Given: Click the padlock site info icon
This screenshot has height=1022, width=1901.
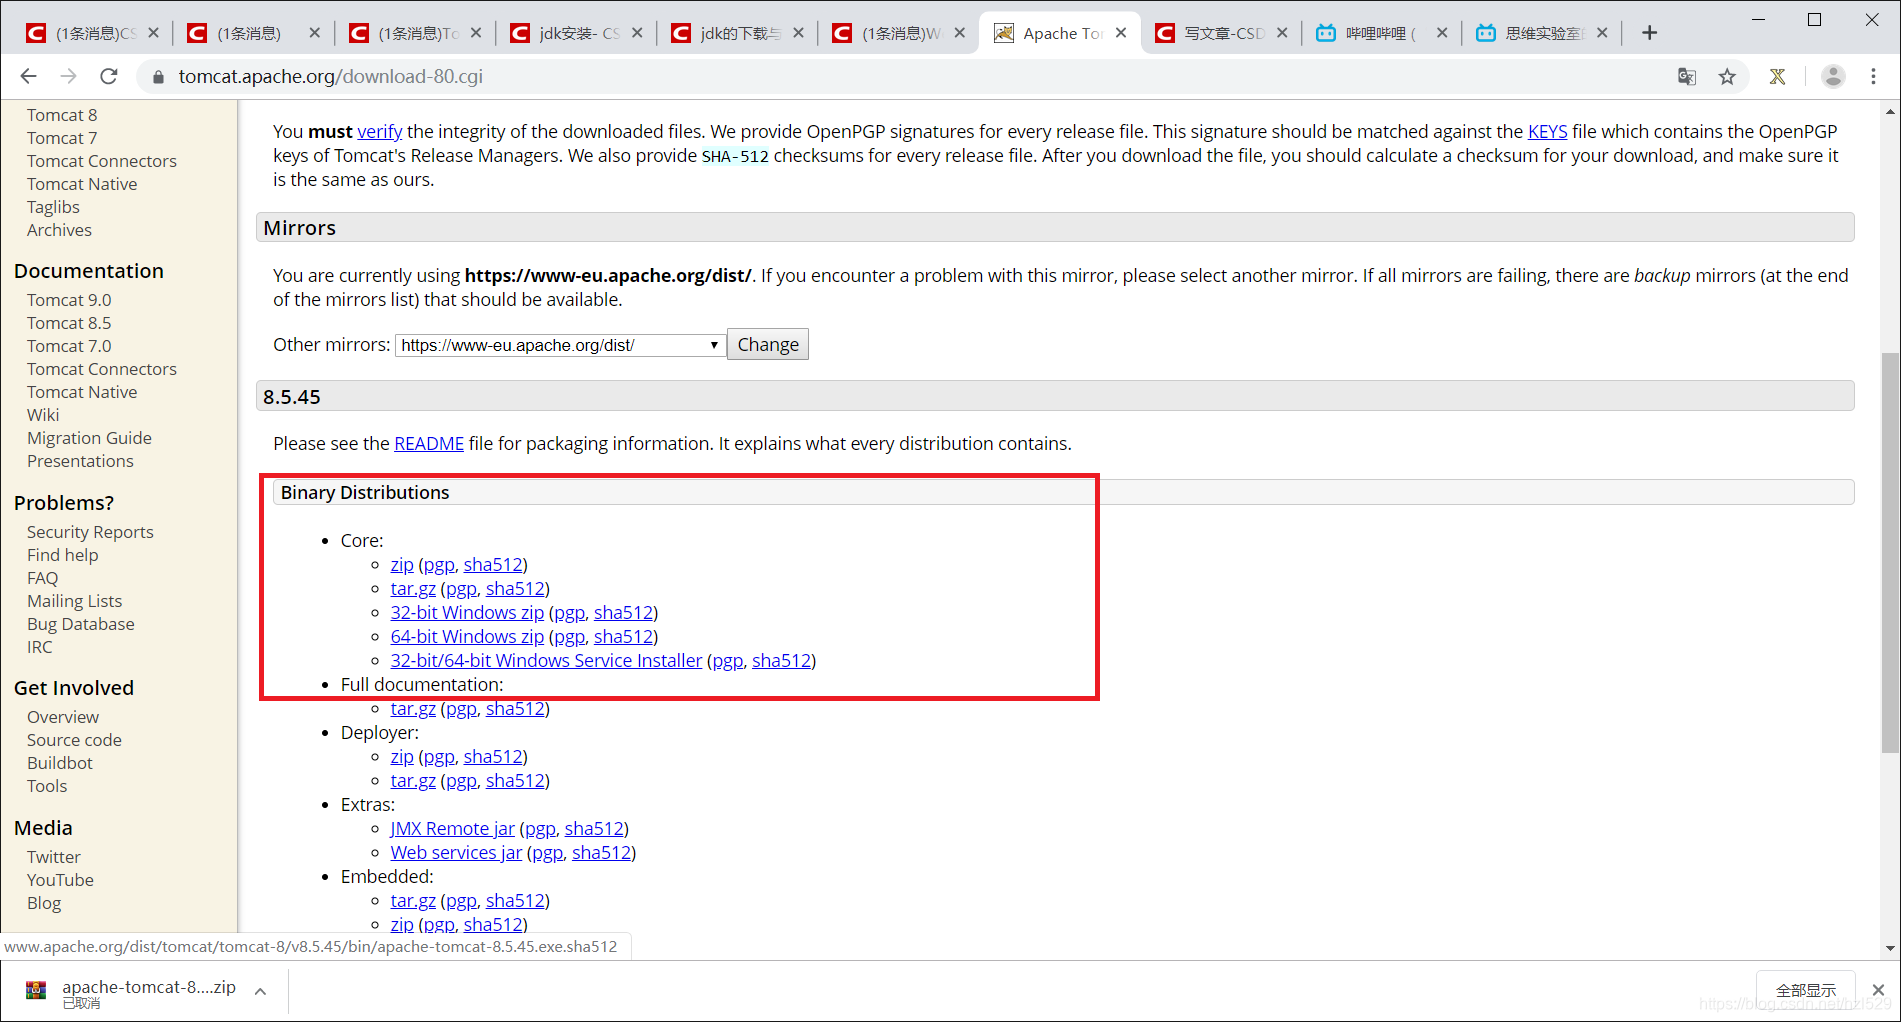Looking at the screenshot, I should tap(158, 77).
